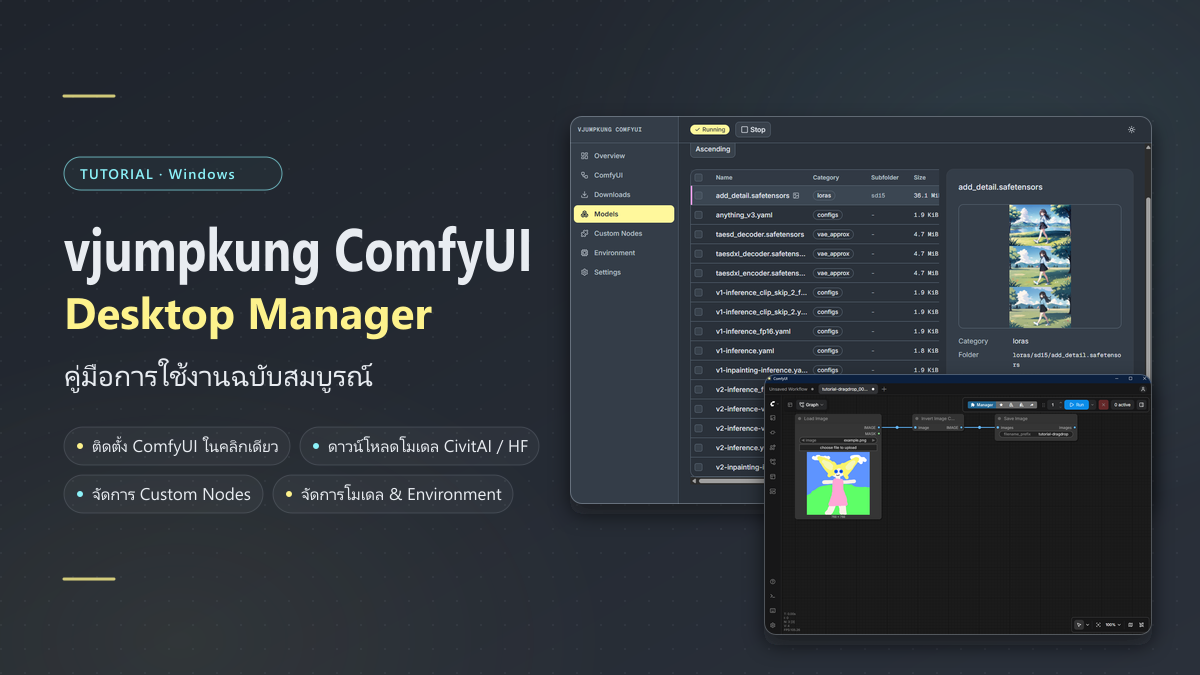
Task: Toggle the light/dark theme sun icon
Action: pos(1131,129)
